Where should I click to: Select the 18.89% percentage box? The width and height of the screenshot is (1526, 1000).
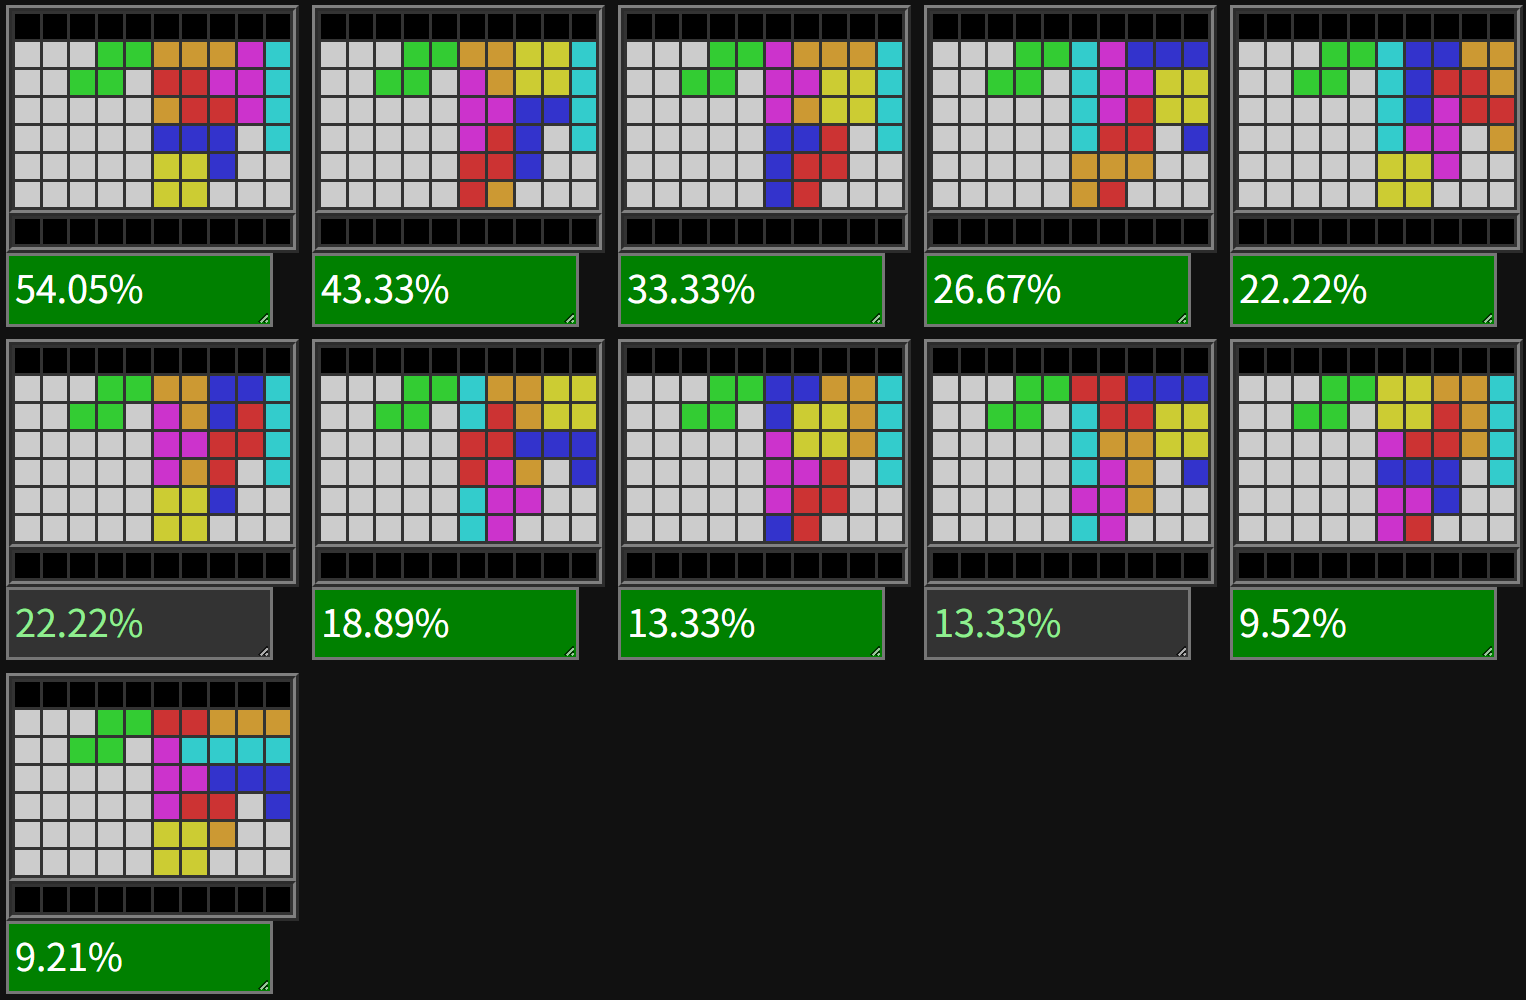(x=445, y=624)
